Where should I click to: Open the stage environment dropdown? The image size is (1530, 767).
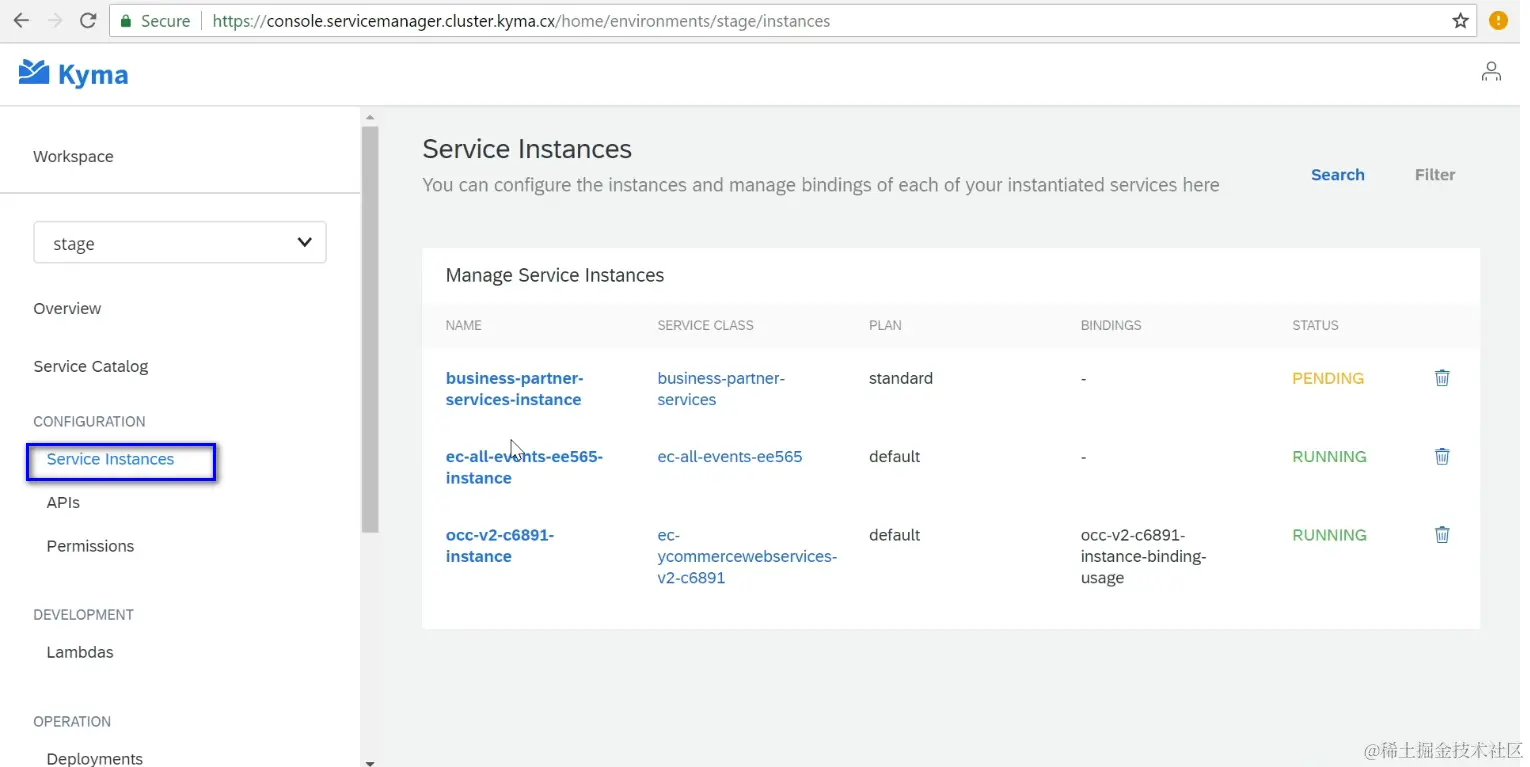(180, 243)
